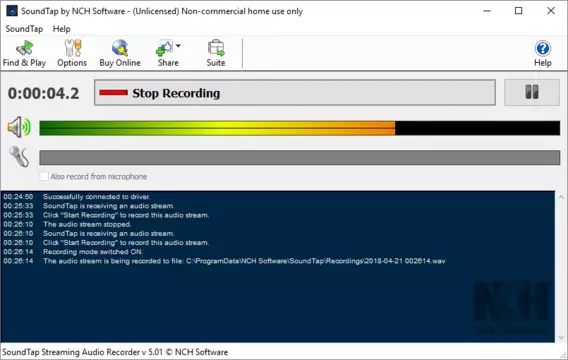Expand the Share dropdown arrow

coord(178,46)
